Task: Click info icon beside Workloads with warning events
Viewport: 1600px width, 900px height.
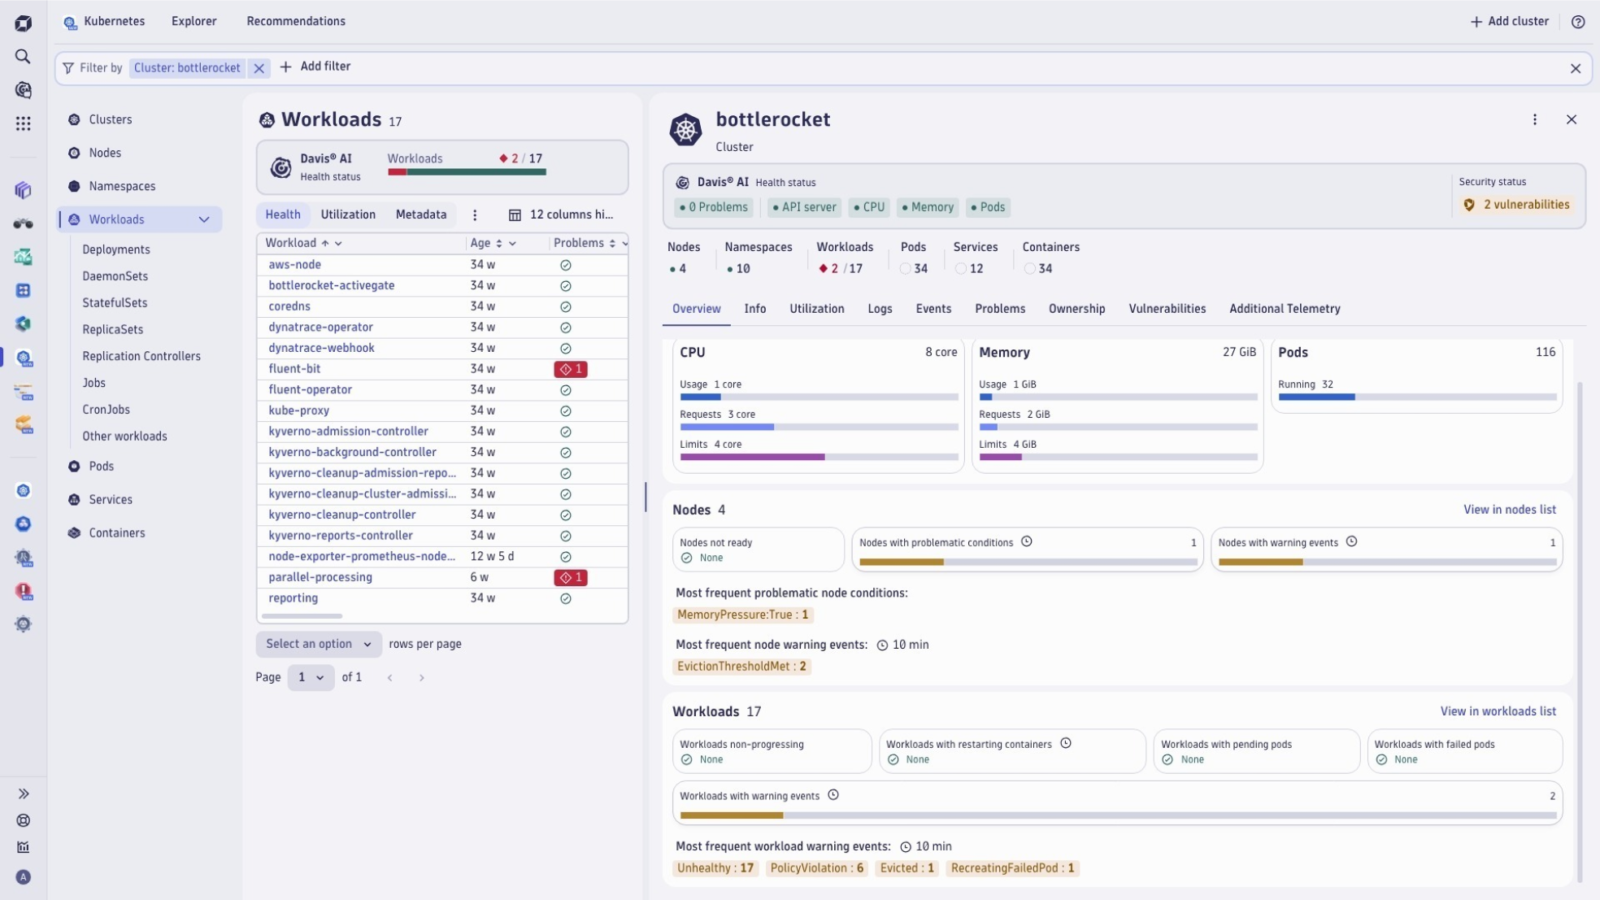Action: pos(833,795)
